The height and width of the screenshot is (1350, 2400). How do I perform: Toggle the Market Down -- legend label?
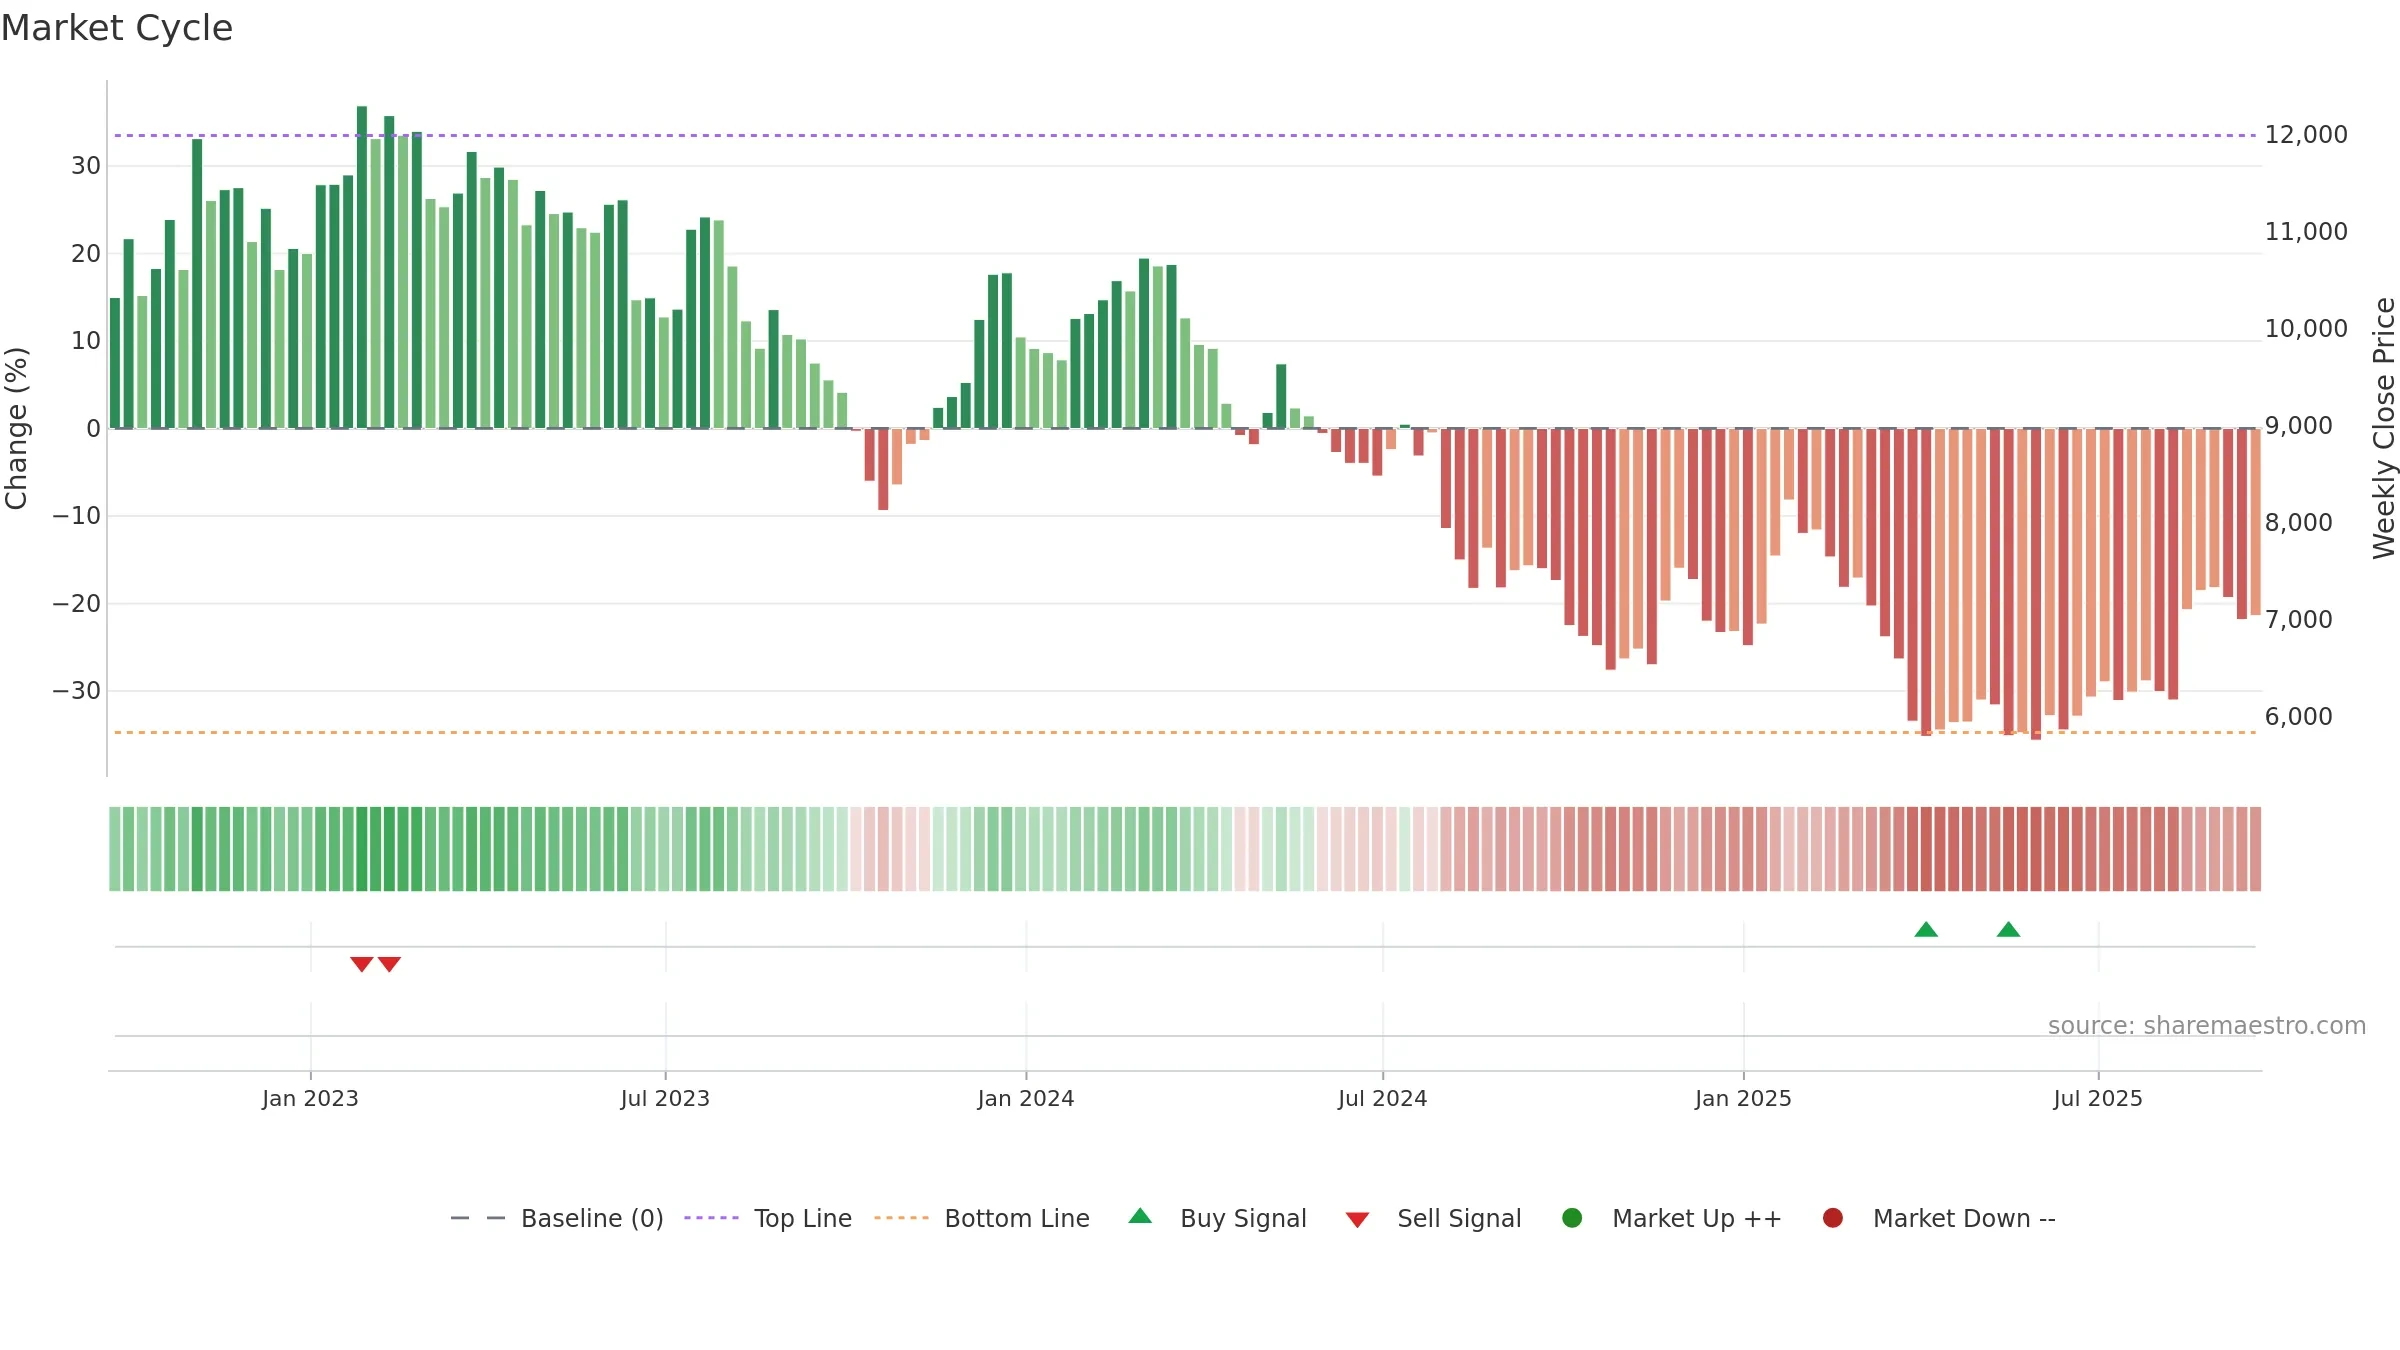(1964, 1219)
